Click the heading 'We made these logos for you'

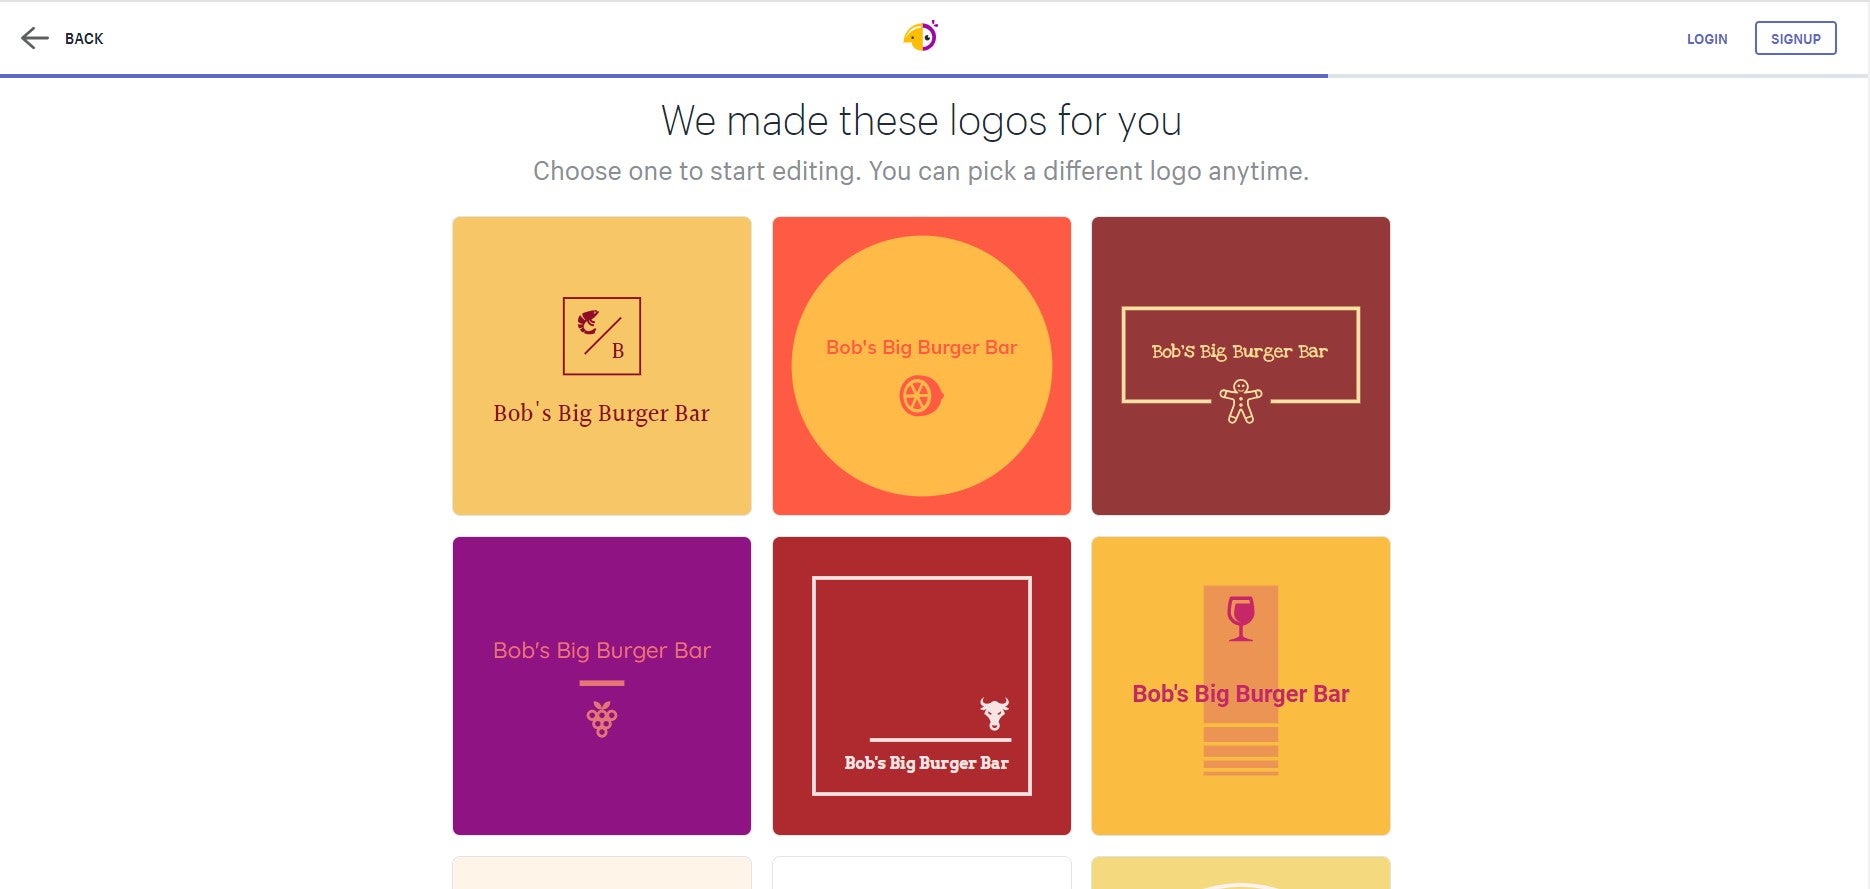click(921, 120)
